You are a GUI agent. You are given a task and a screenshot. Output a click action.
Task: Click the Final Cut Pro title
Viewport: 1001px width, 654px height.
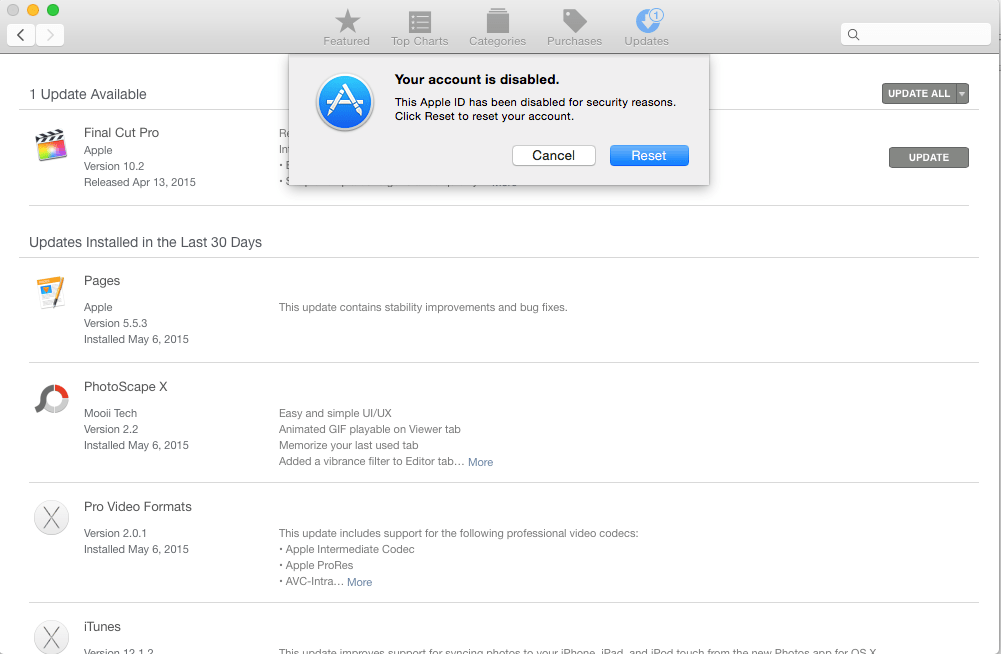click(x=121, y=132)
